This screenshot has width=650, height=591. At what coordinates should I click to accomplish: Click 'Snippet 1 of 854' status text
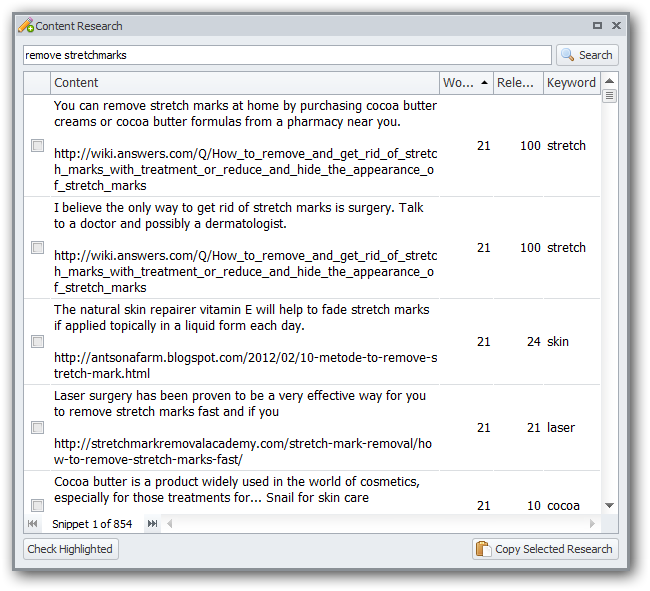[92, 524]
